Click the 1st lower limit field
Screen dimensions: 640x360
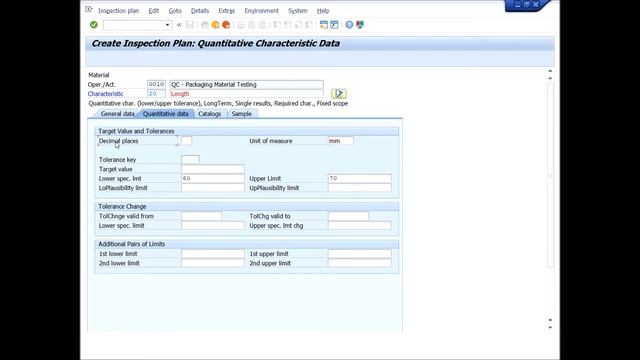[213, 253]
